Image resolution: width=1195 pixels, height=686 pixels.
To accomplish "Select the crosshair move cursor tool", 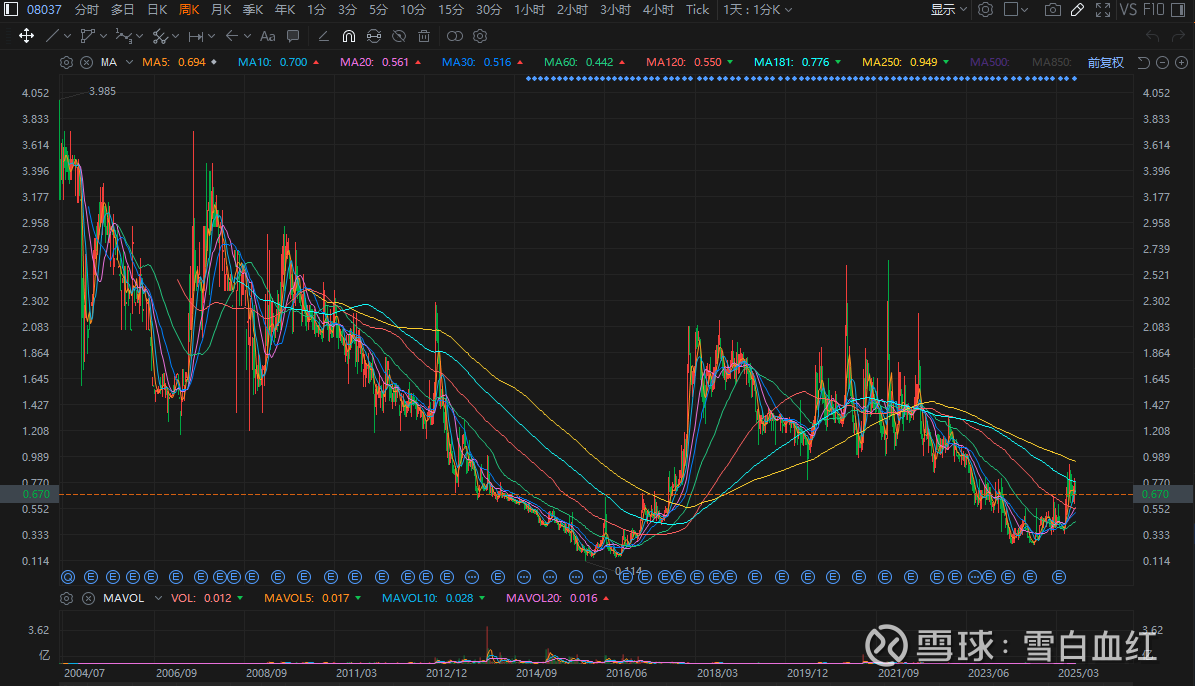I will 26,36.
